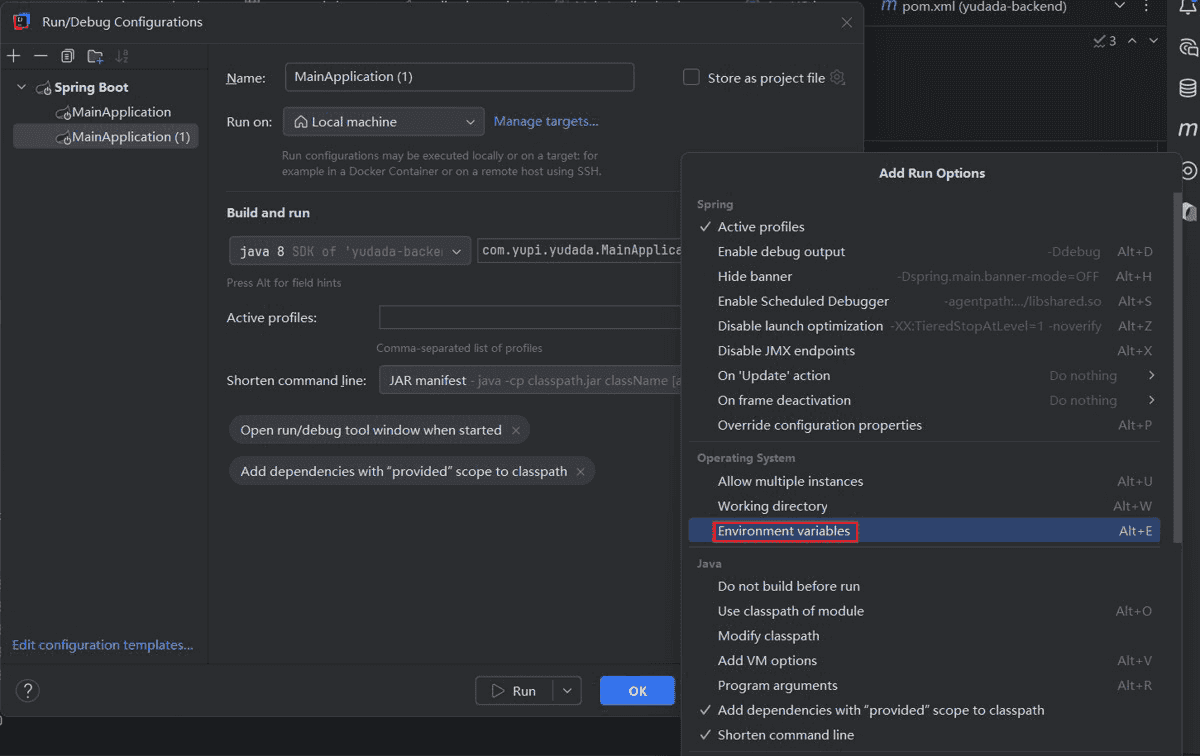Open the Notifications bell panel
1200x756 pixels.
(1188, 7)
